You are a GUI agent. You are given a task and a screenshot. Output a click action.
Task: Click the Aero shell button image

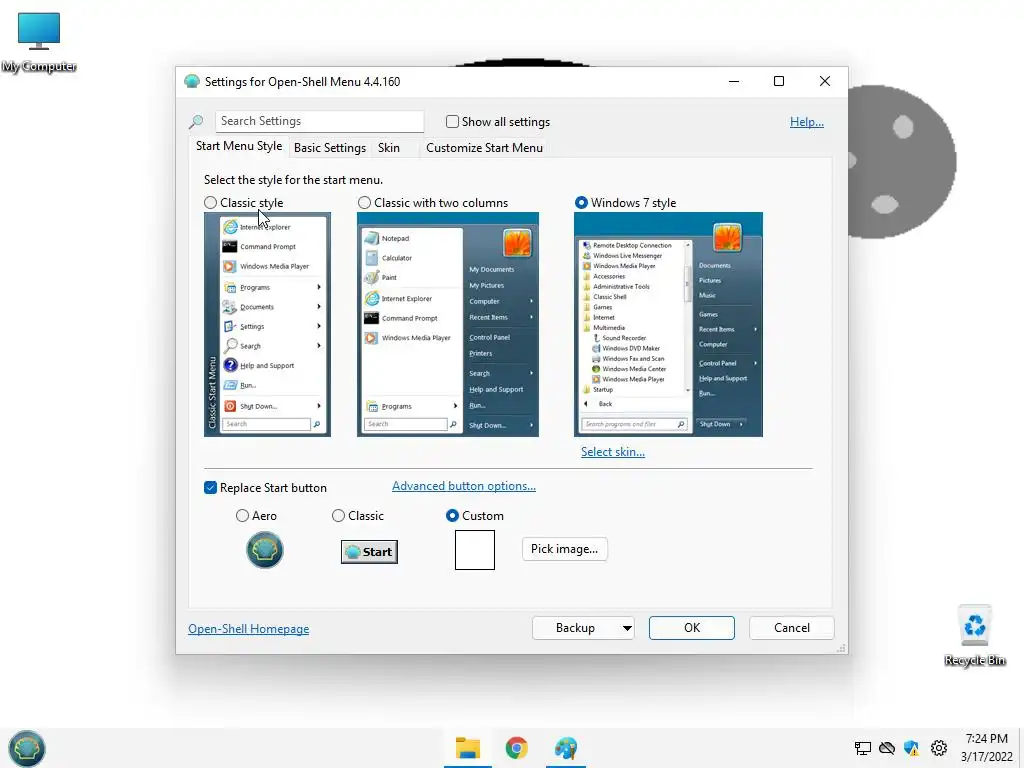pyautogui.click(x=264, y=550)
